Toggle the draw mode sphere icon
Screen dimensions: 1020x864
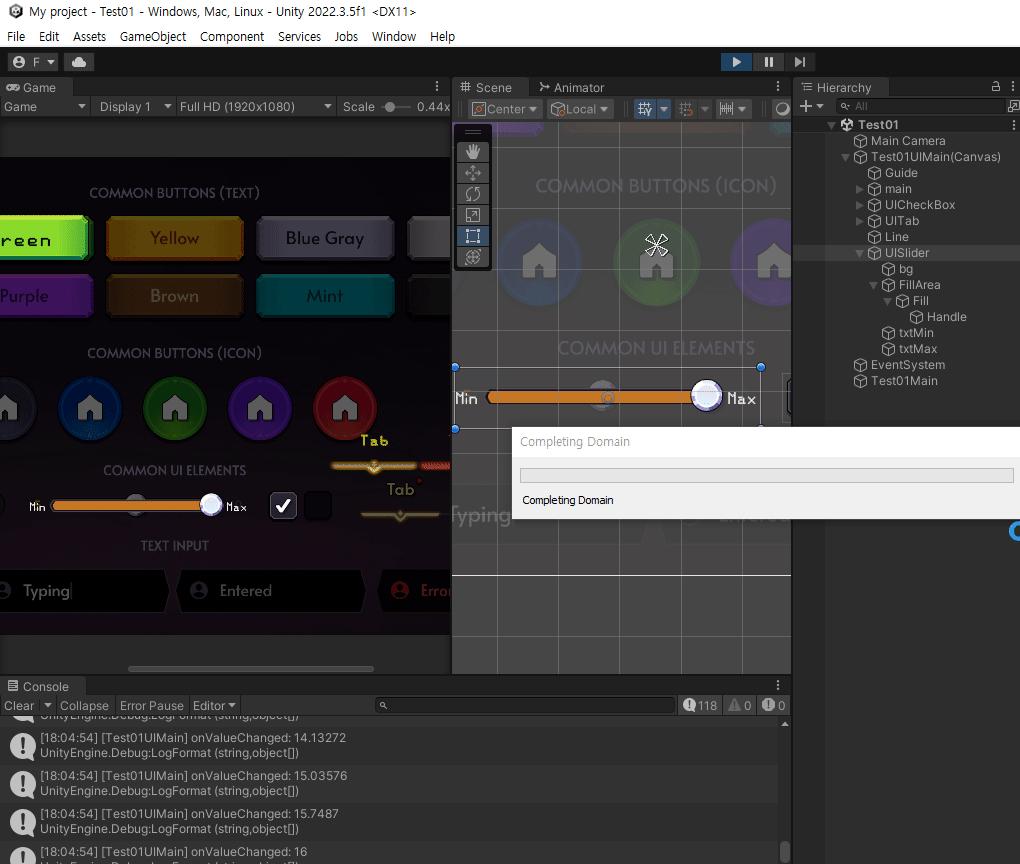click(x=782, y=109)
